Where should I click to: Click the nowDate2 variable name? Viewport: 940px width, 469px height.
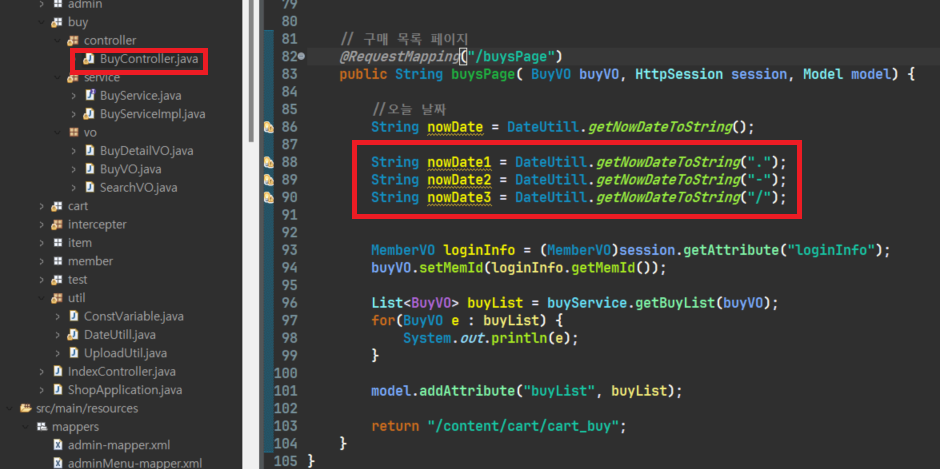click(x=459, y=180)
